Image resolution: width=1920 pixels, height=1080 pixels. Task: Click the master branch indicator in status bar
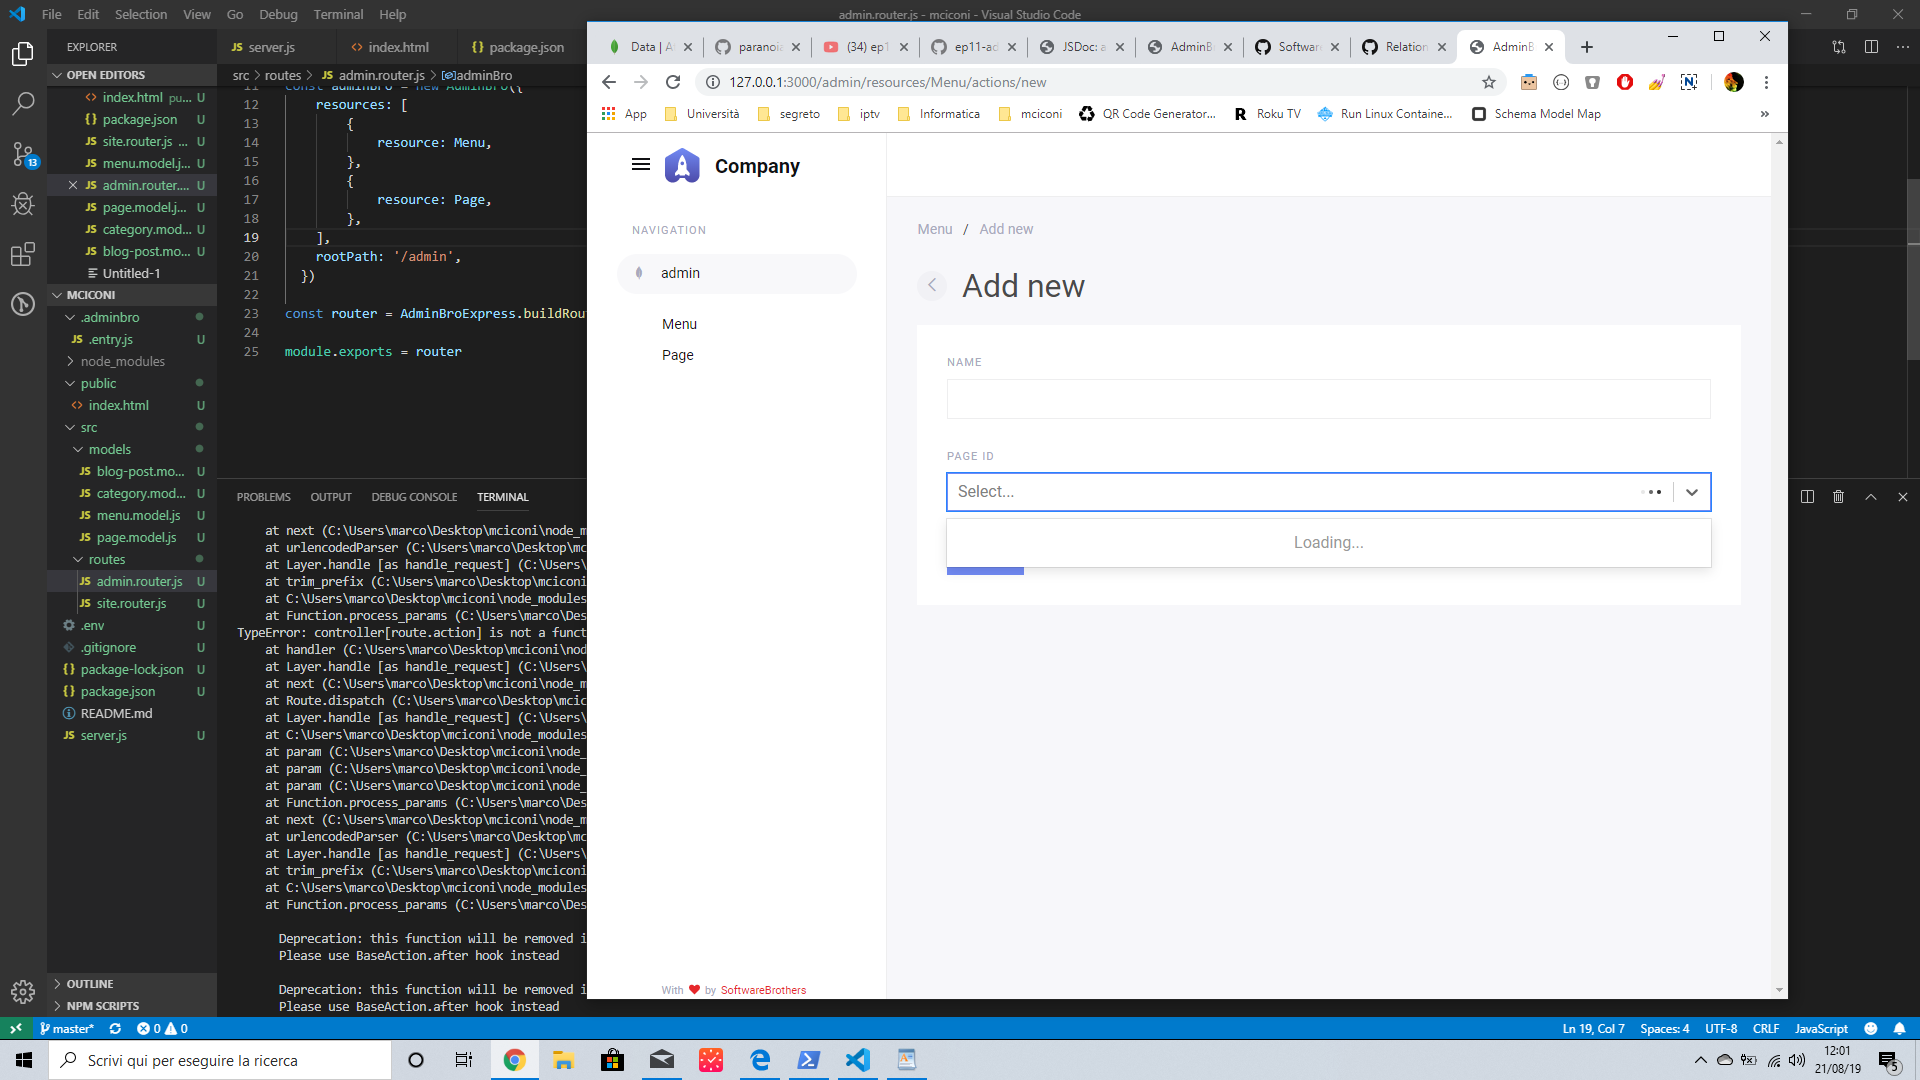[67, 1028]
